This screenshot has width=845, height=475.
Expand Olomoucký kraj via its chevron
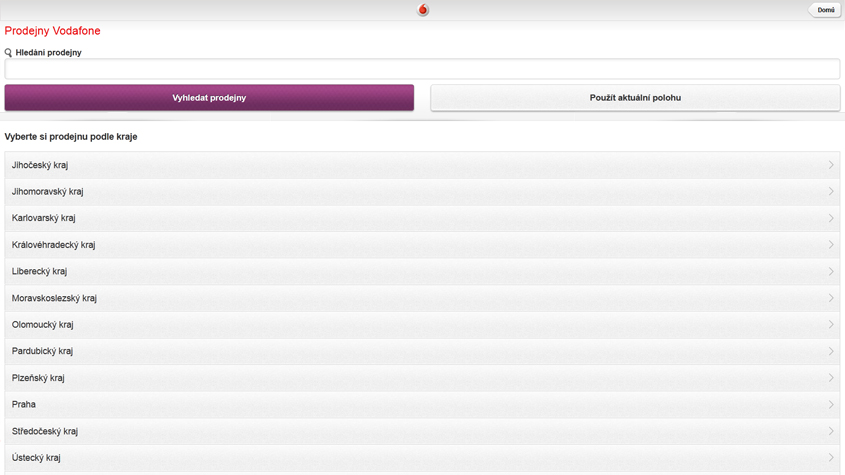point(831,325)
